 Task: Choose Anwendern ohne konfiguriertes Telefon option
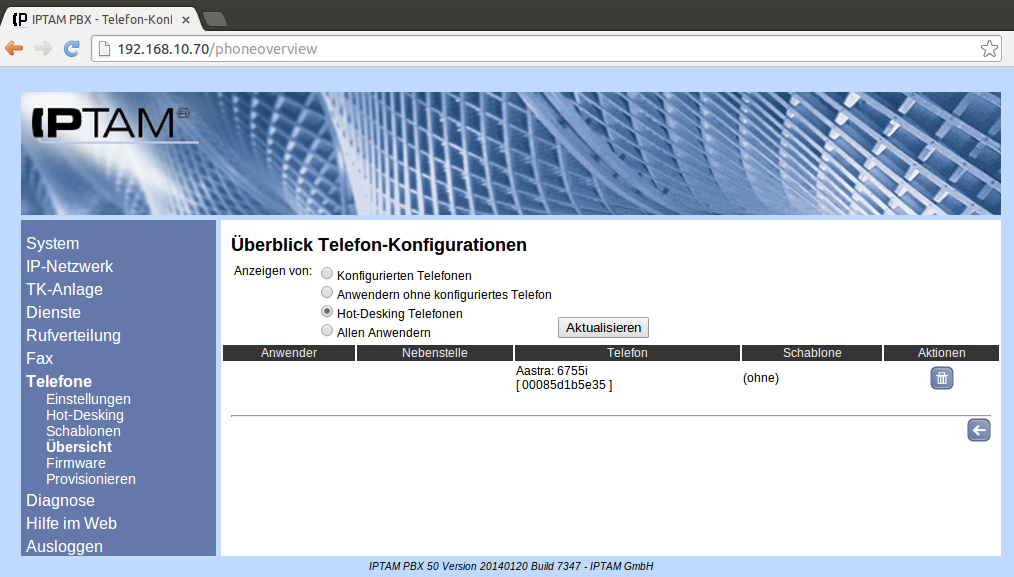327,293
